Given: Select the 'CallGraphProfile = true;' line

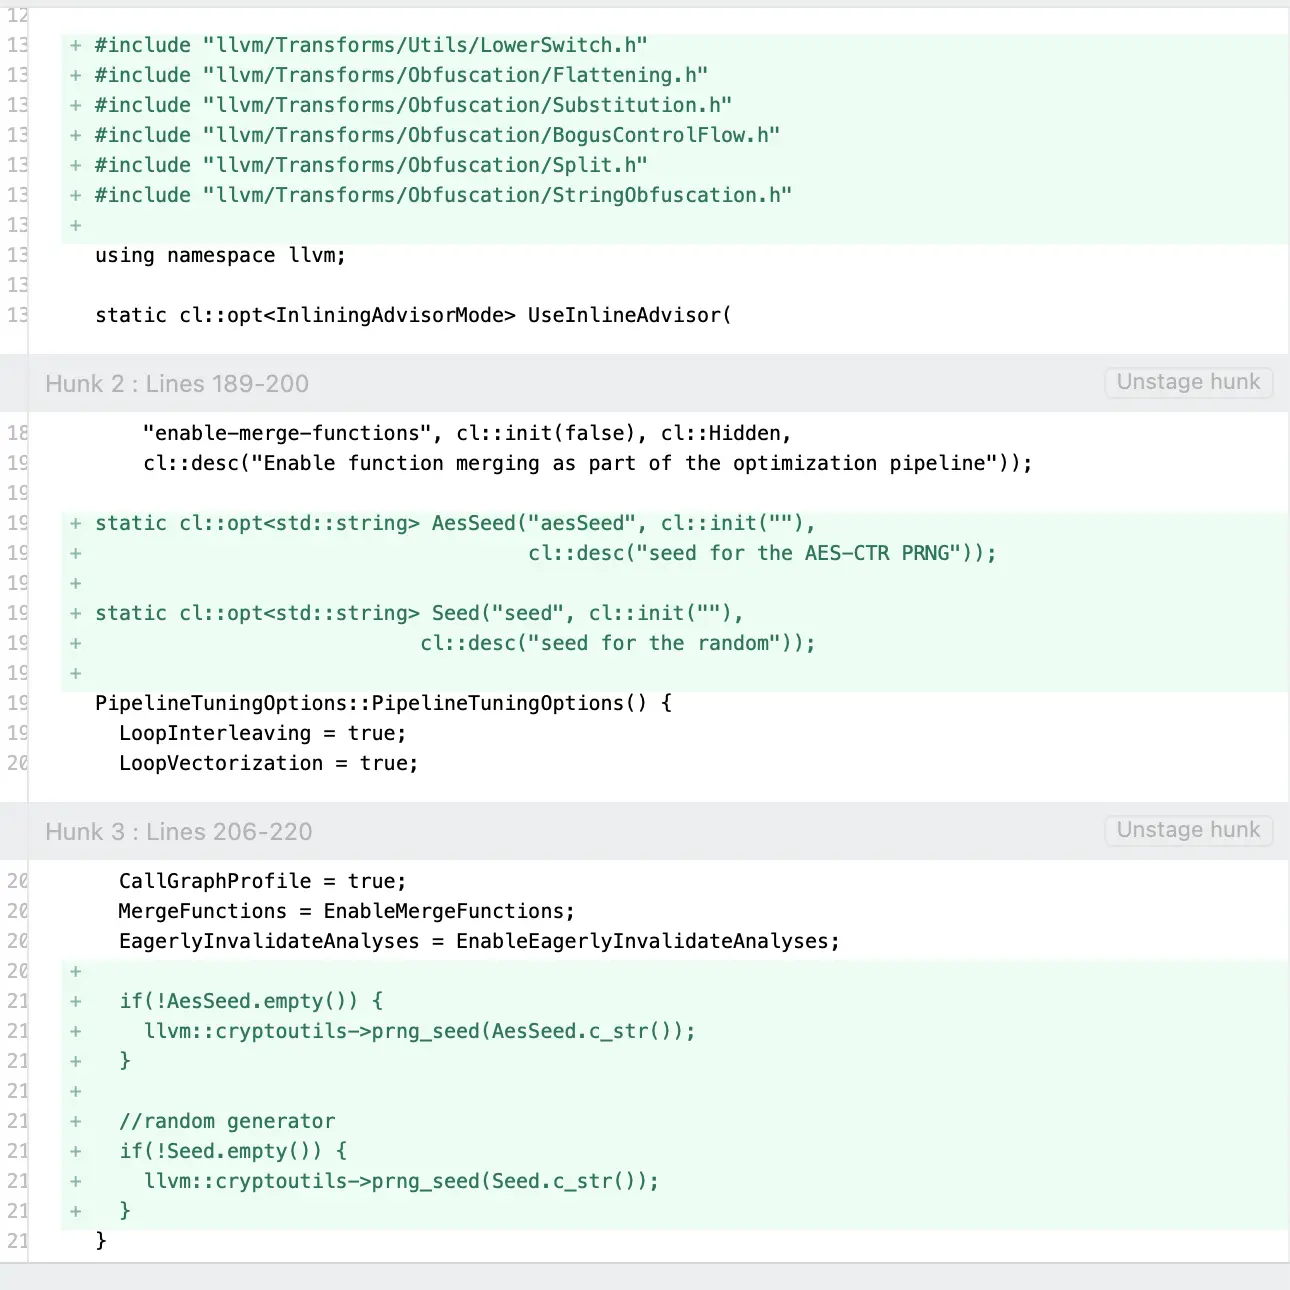Looking at the screenshot, I should click(x=262, y=881).
